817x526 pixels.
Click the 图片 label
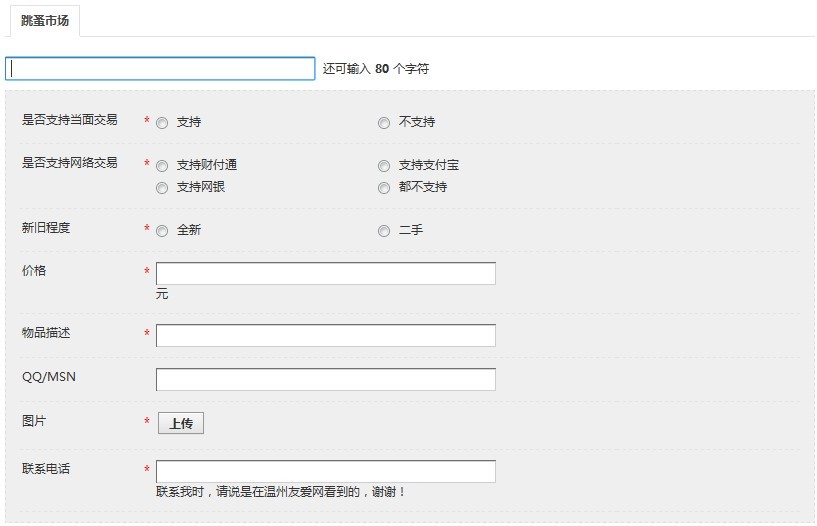(34, 421)
